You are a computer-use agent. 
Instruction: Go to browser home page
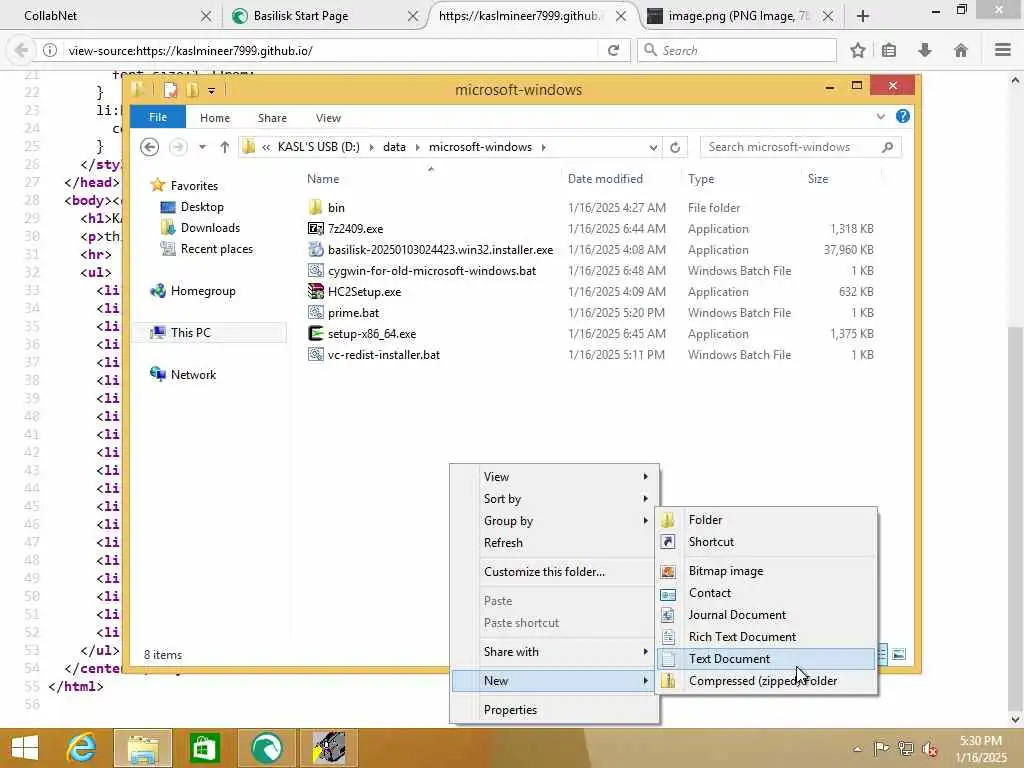[x=961, y=50]
